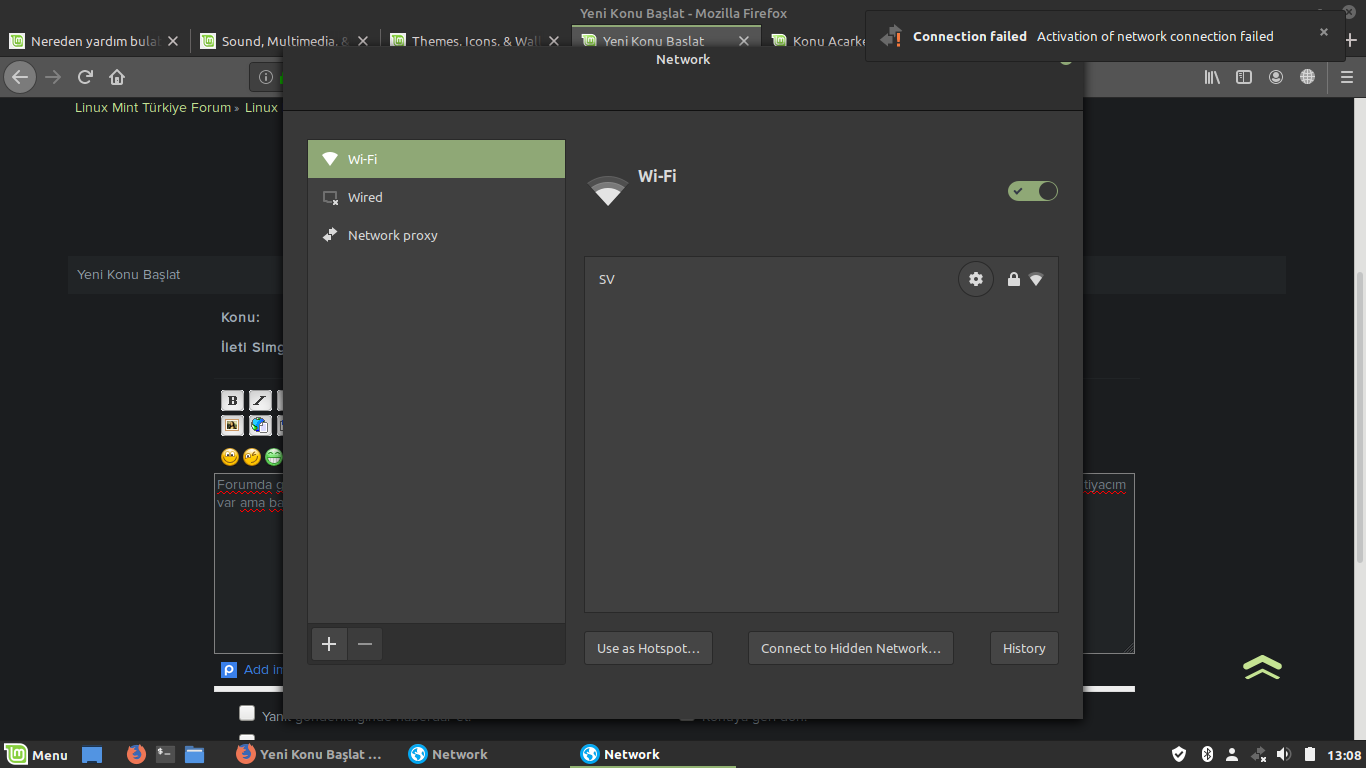This screenshot has height=768, width=1366.
Task: Close the Sound, Multimedia tab
Action: pos(363,41)
